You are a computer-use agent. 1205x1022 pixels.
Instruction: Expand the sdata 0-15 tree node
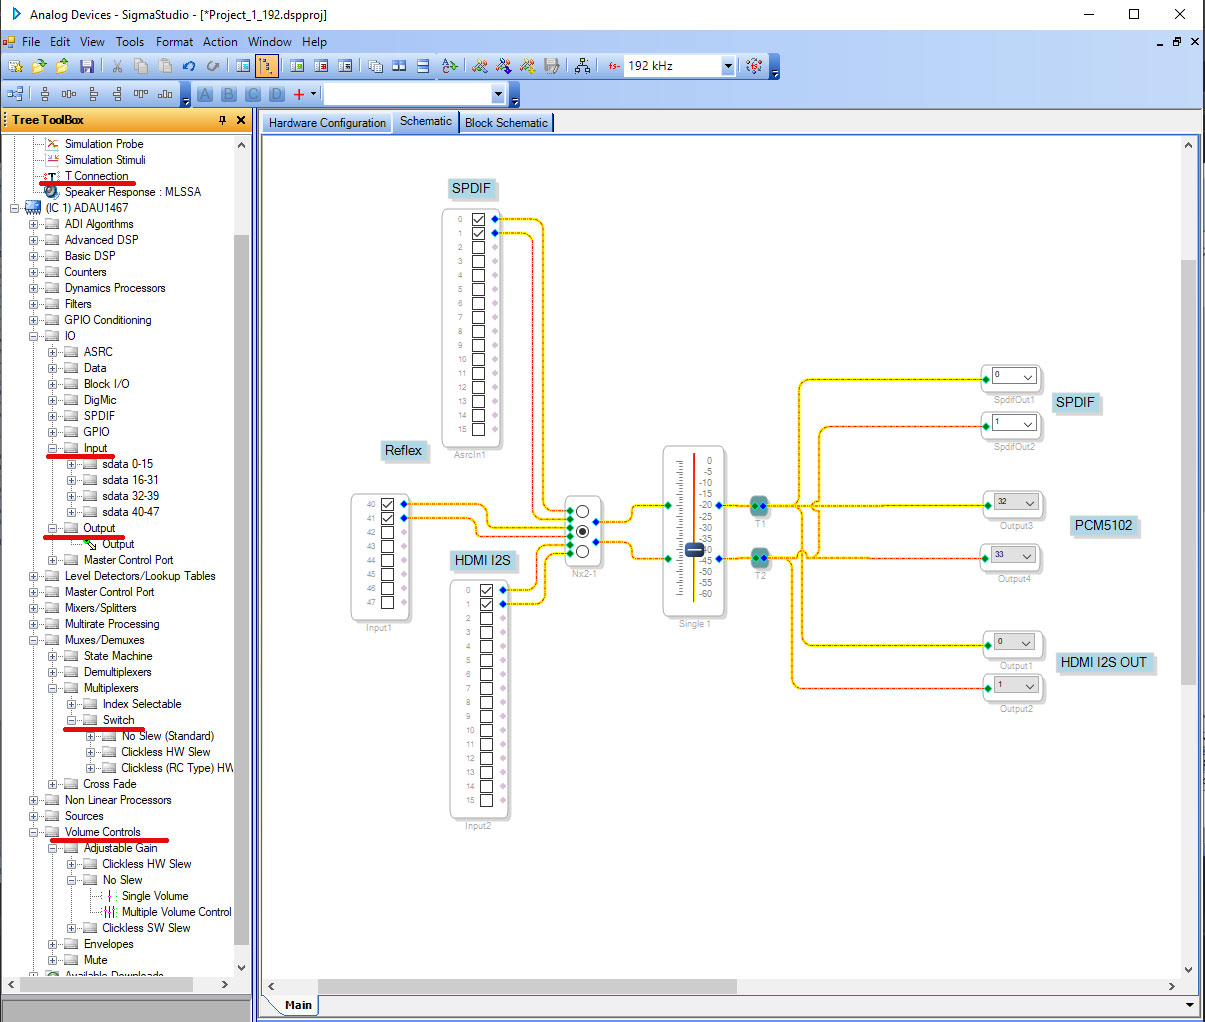(x=72, y=464)
